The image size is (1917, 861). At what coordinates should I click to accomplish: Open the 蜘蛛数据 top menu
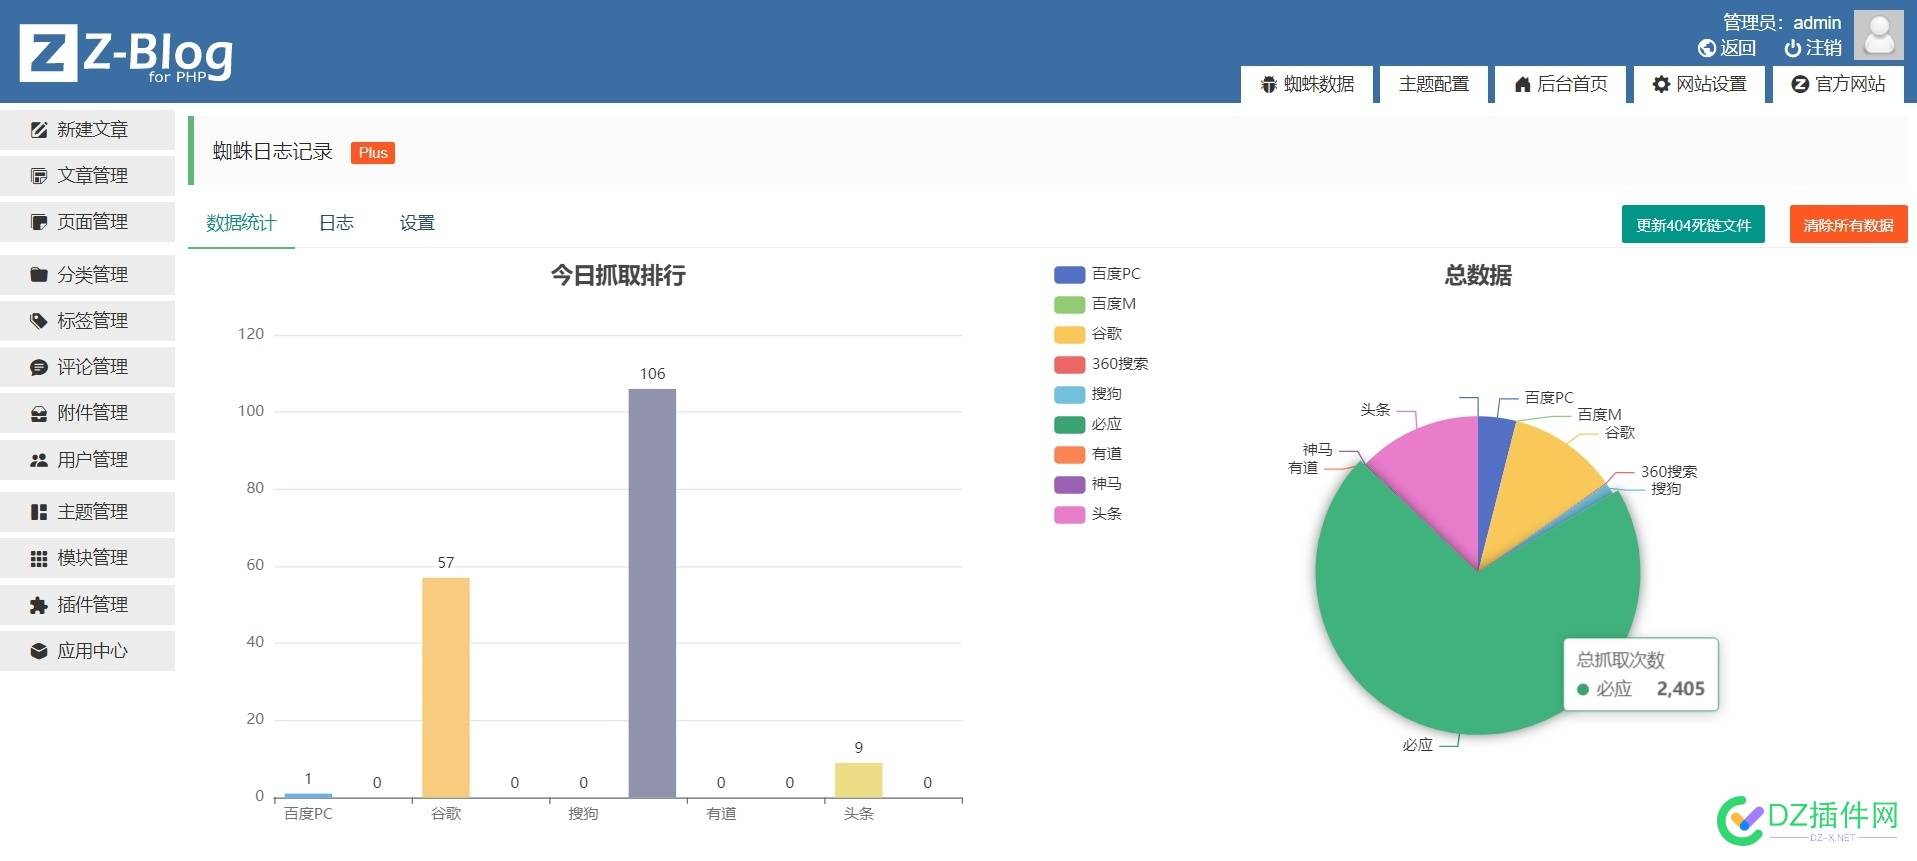click(1307, 84)
